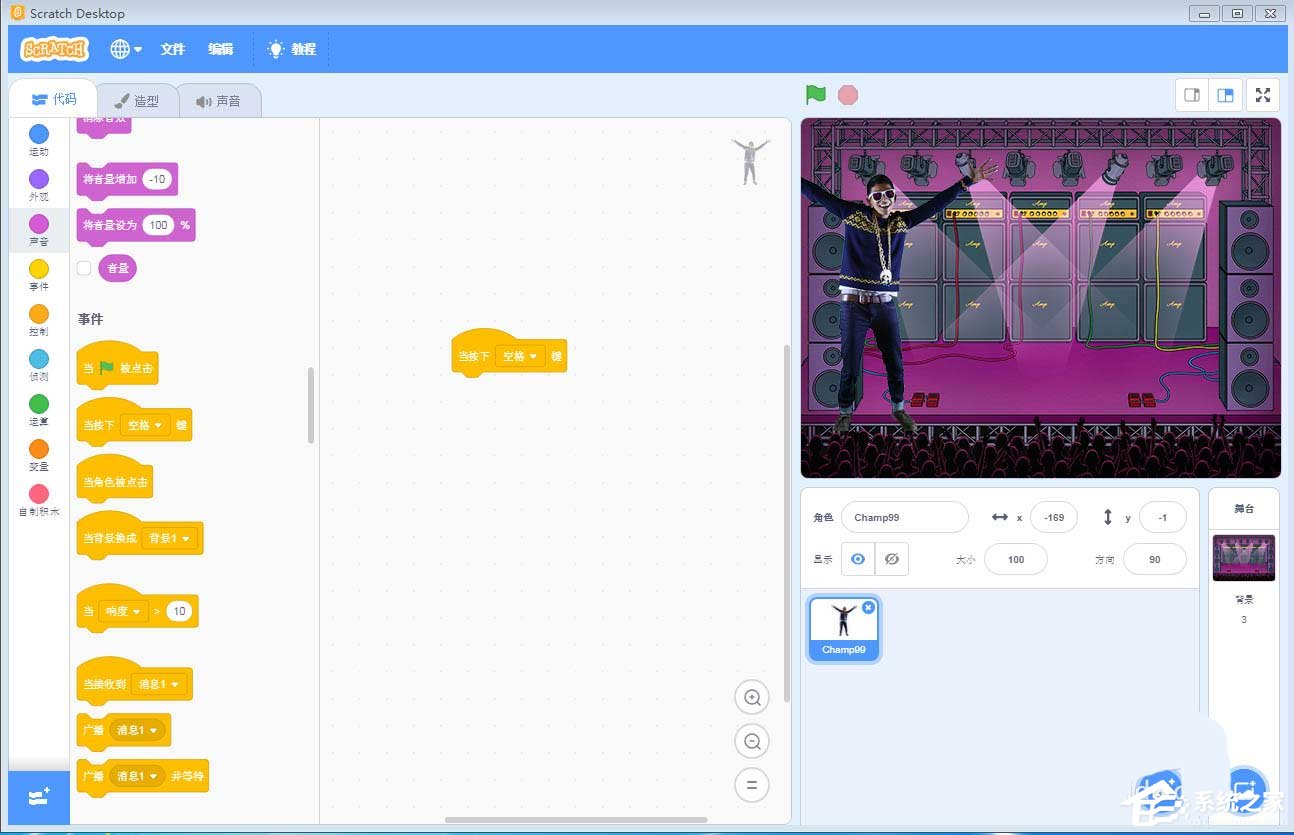Enter fullscreen stage mode

click(x=1263, y=95)
